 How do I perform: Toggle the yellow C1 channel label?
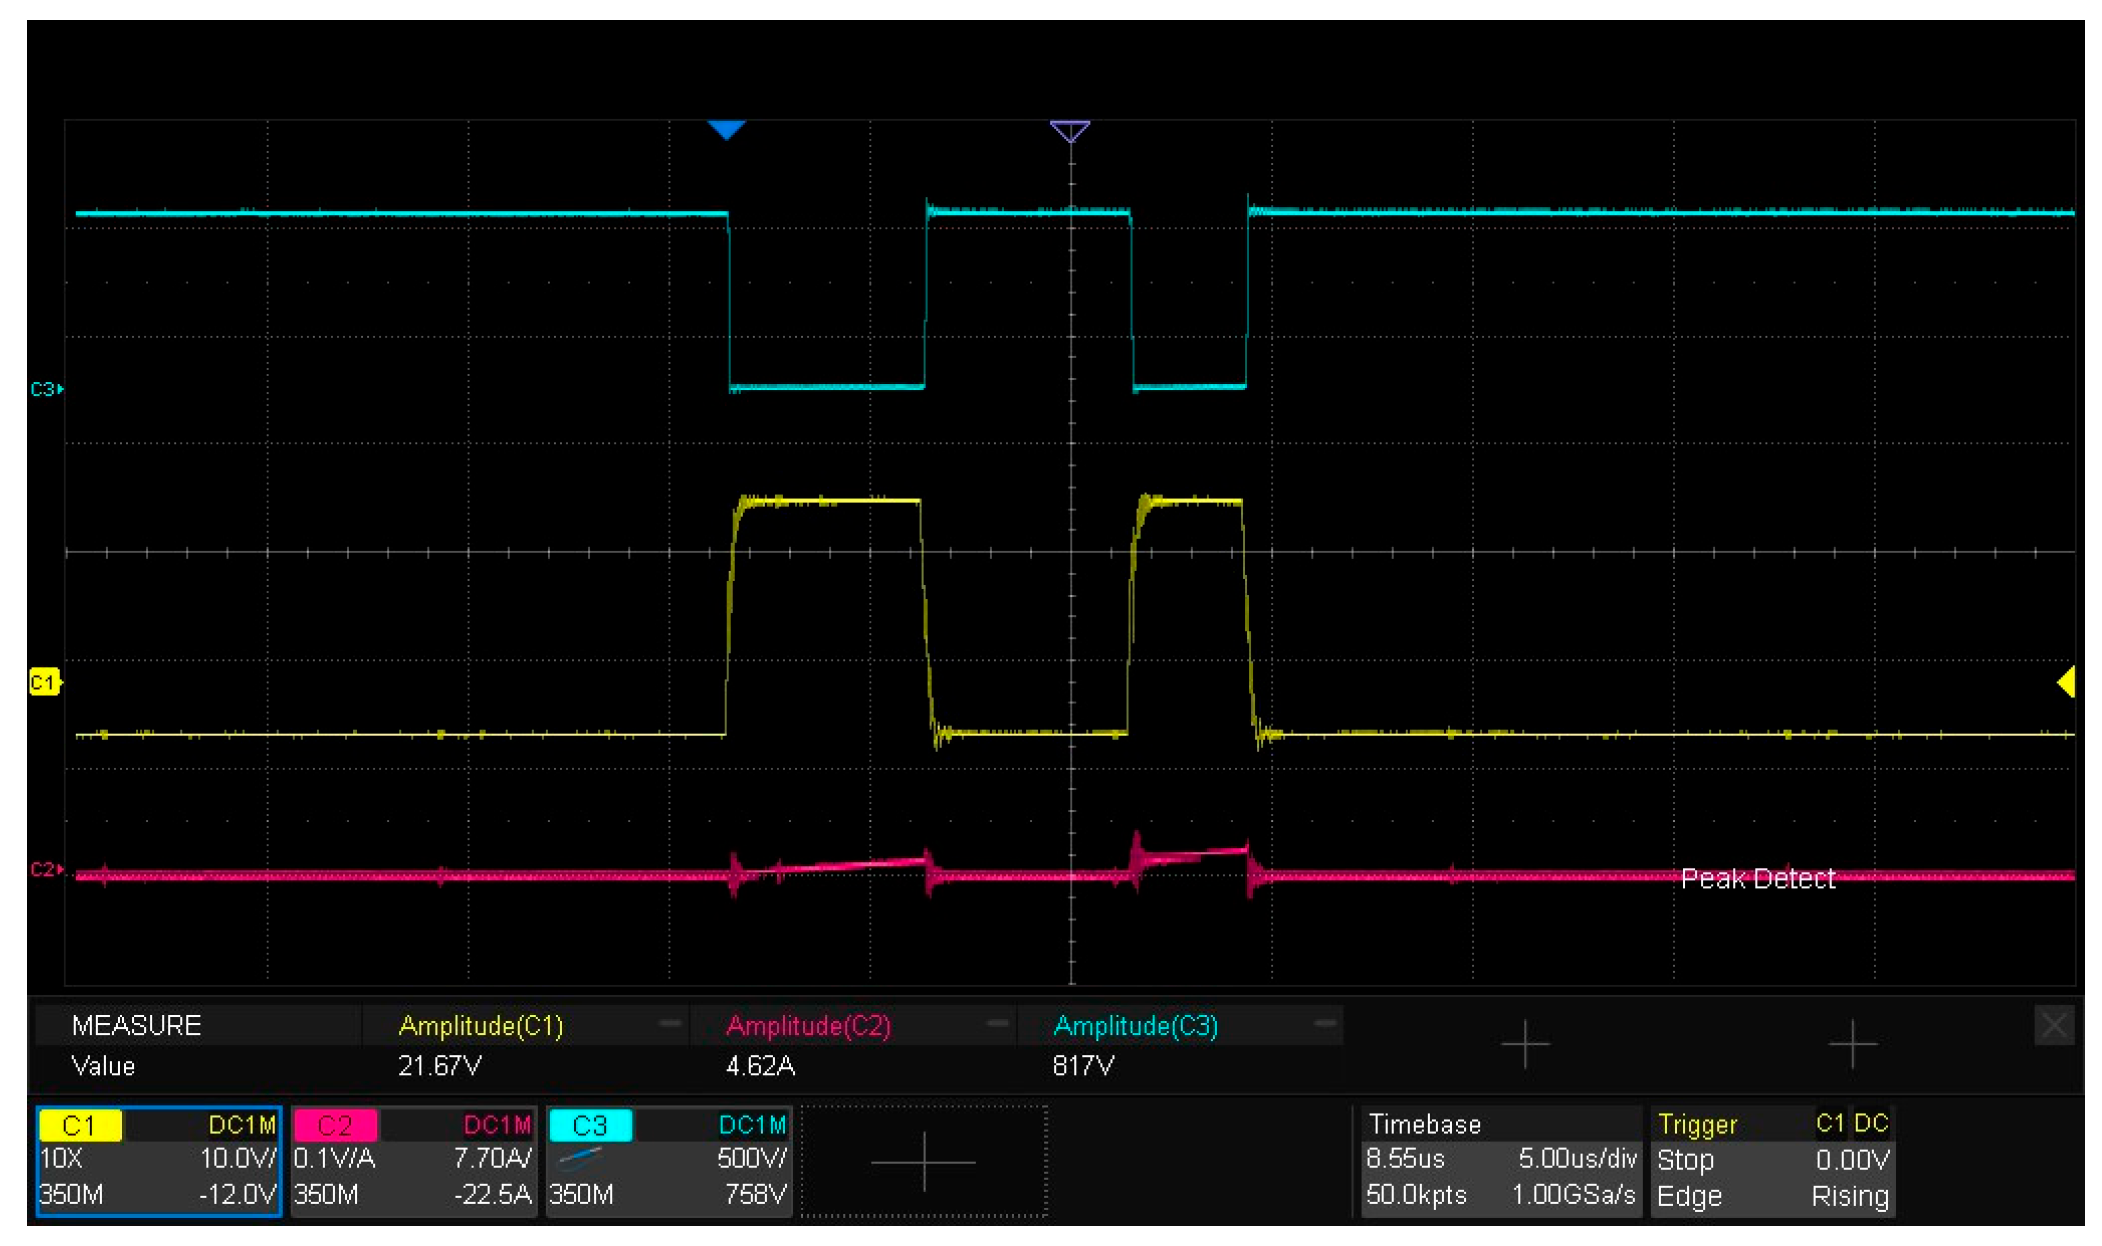click(x=80, y=1125)
